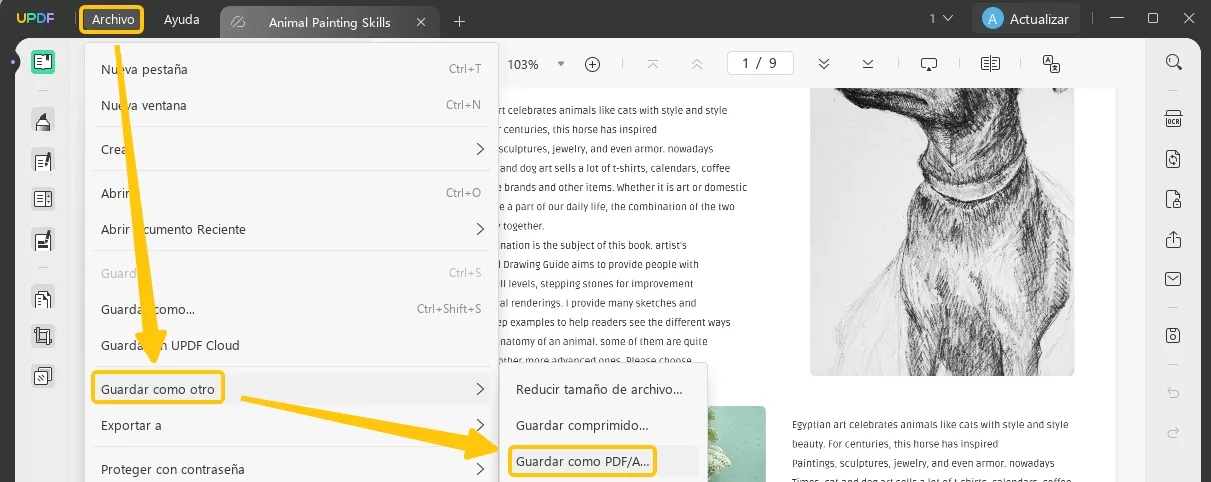This screenshot has width=1211, height=482.
Task: Open the protect document lock icon
Action: [x=1173, y=199]
